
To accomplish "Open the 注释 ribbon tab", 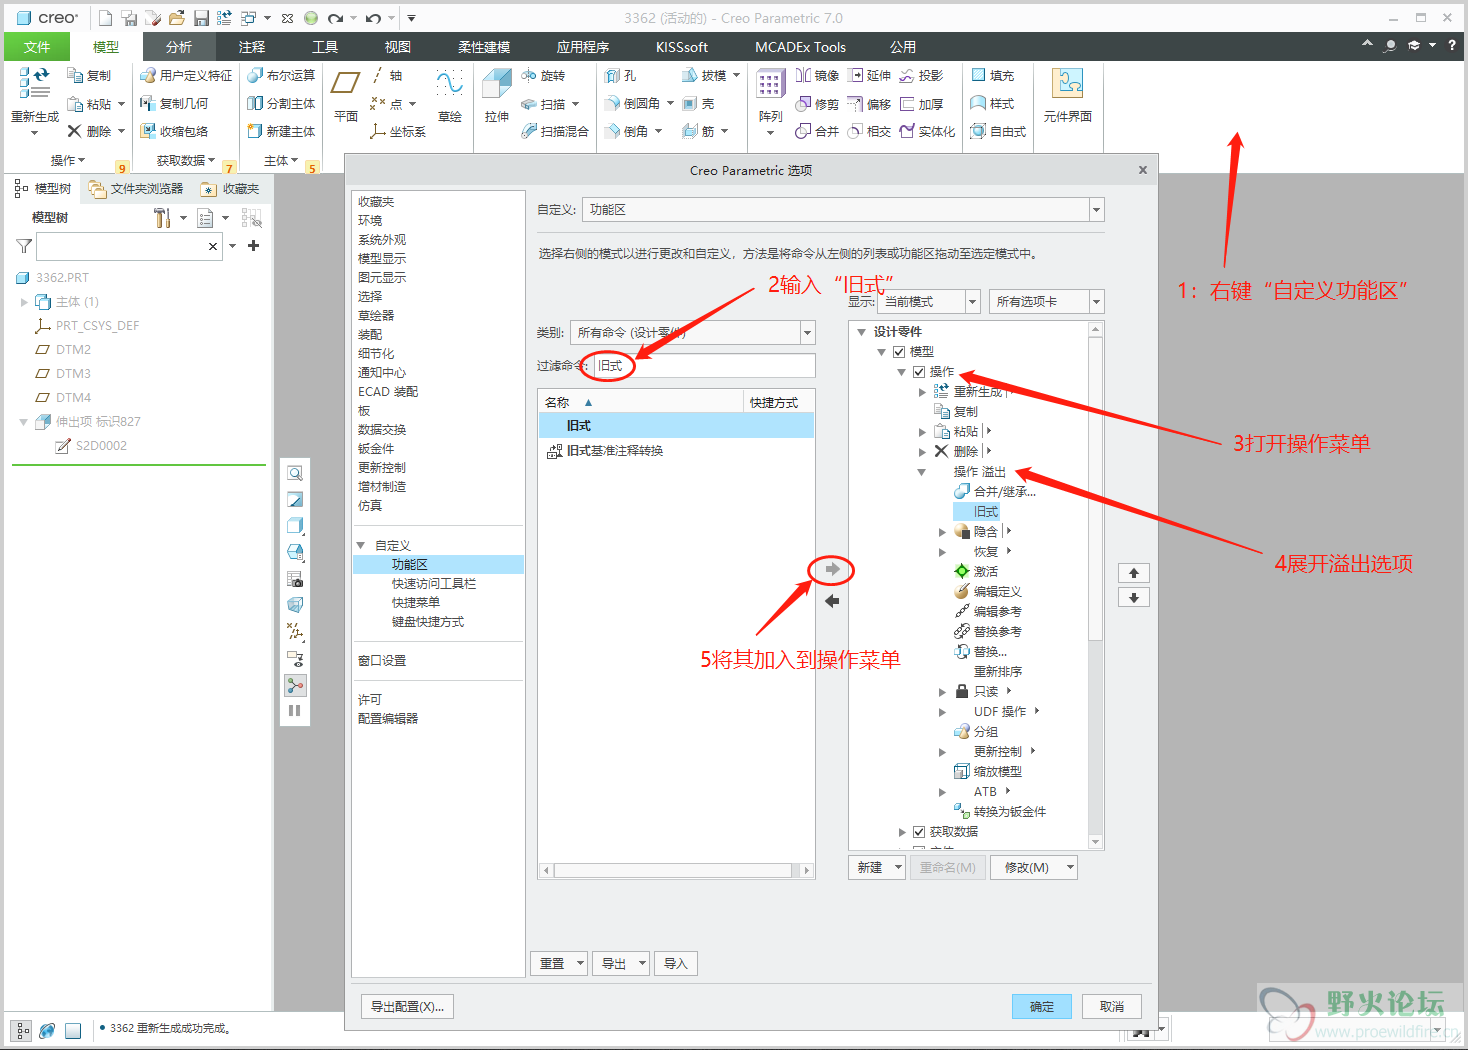I will pos(252,47).
